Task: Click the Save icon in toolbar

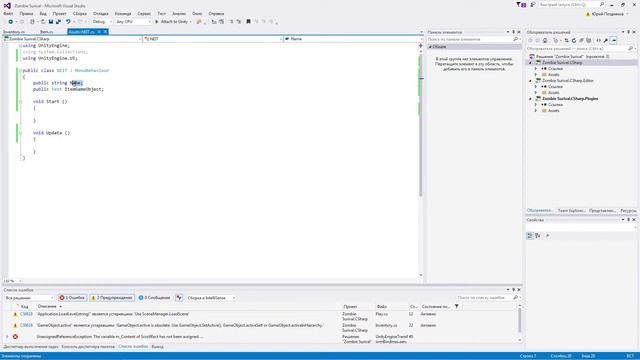Action: (x=51, y=22)
